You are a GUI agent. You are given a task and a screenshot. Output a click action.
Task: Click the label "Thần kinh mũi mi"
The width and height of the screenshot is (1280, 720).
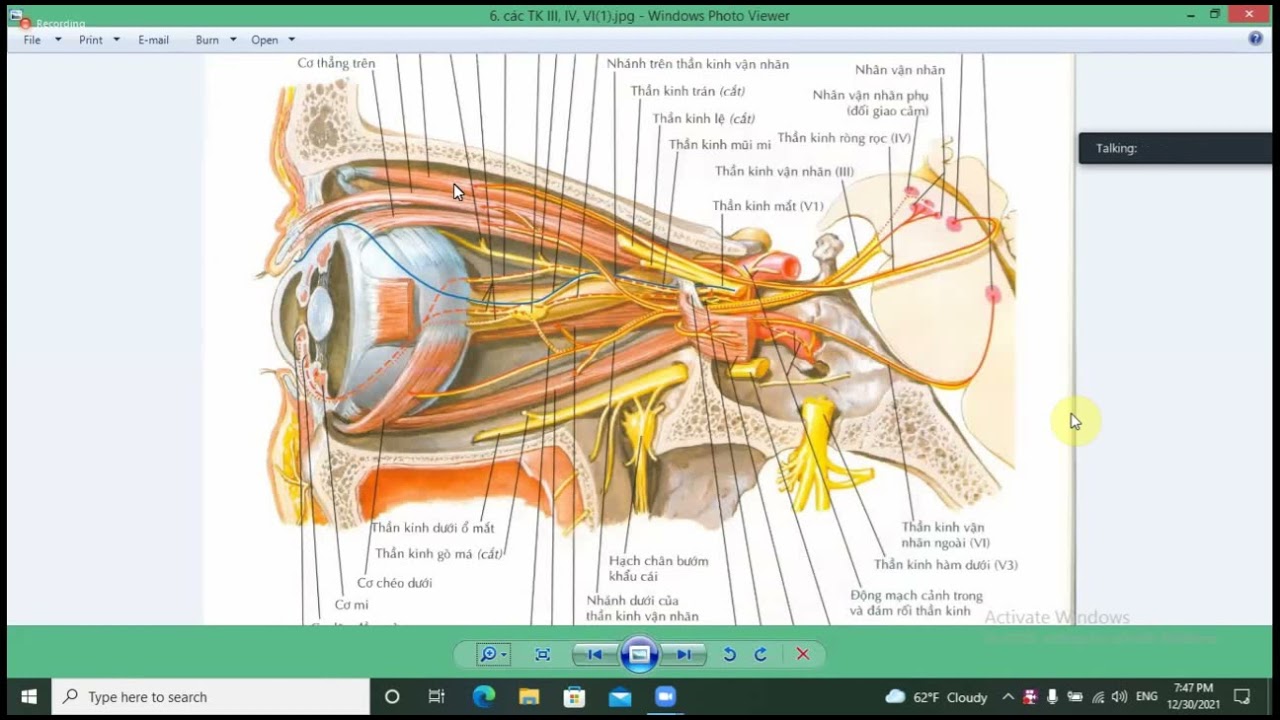(x=720, y=145)
